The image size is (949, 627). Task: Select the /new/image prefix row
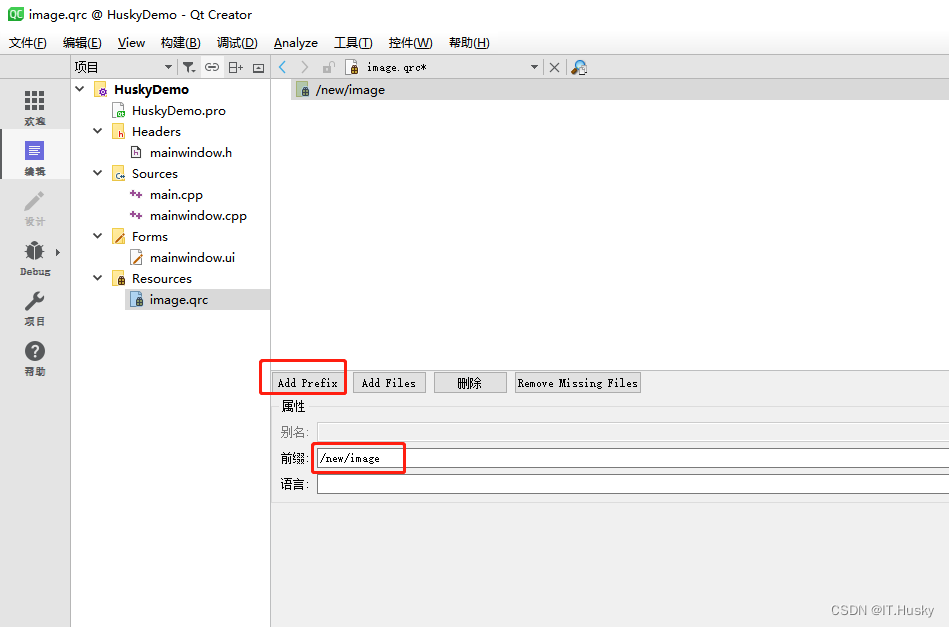(620, 90)
